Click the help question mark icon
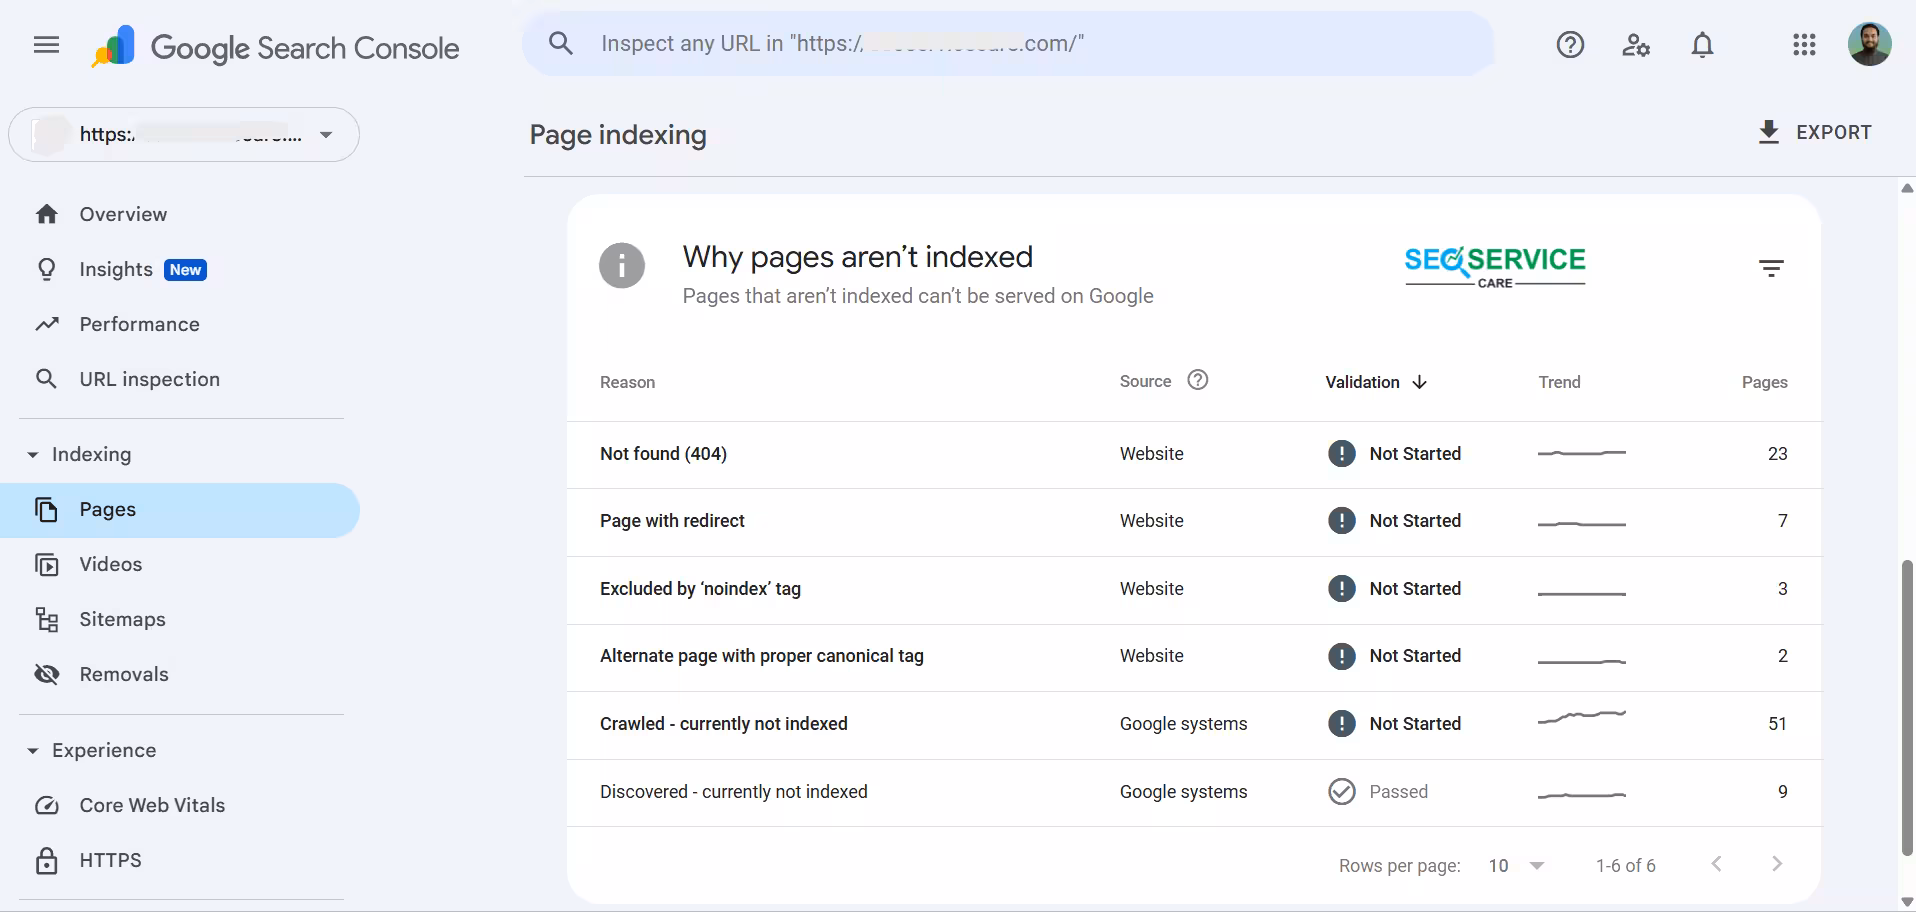 click(x=1570, y=45)
